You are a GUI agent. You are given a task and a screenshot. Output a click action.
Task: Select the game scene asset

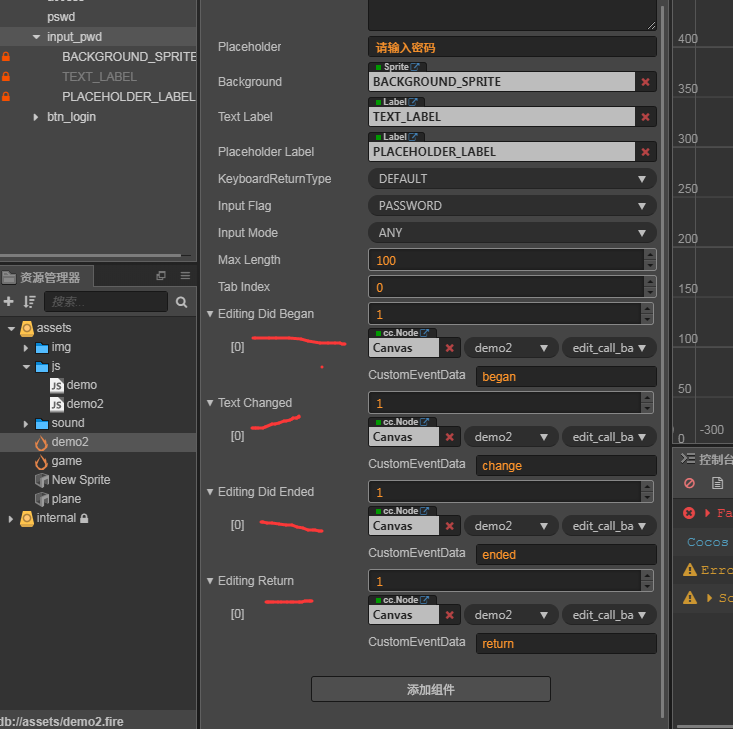pyautogui.click(x=66, y=461)
